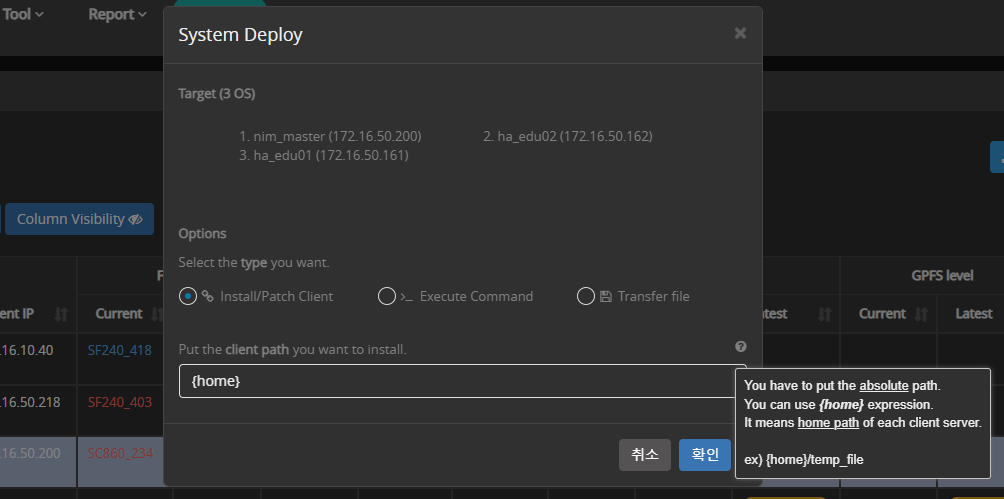This screenshot has height=499, width=1004.
Task: Open the SF240_418 firmware link
Action: pyautogui.click(x=119, y=349)
